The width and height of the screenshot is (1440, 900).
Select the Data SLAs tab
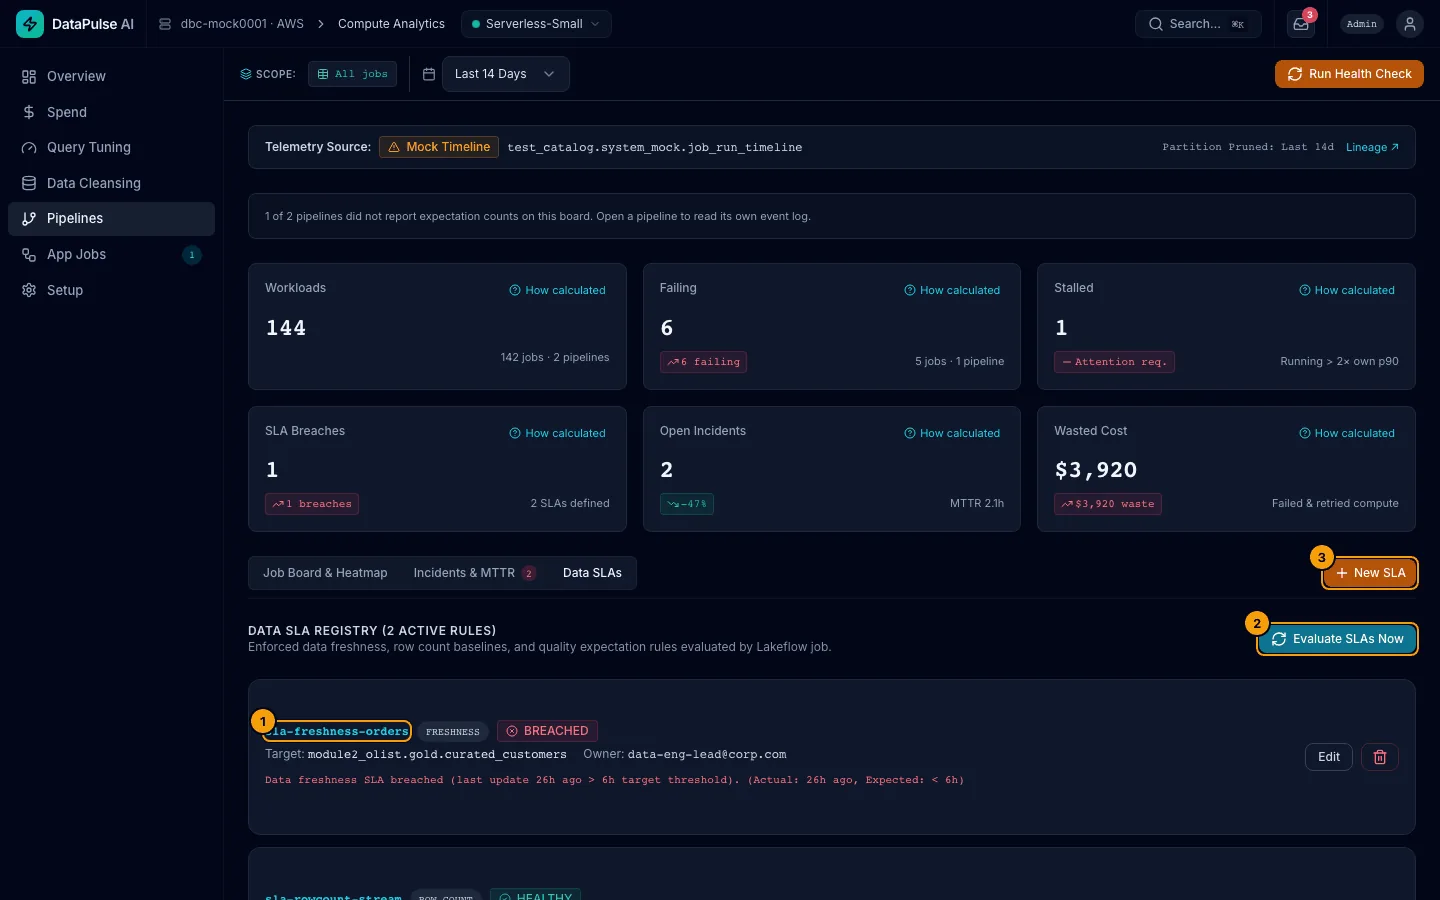592,573
